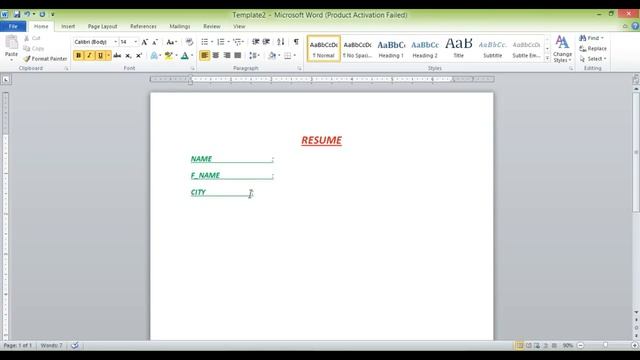Click the Zoom In plus button
The width and height of the screenshot is (640, 360).
[635, 345]
